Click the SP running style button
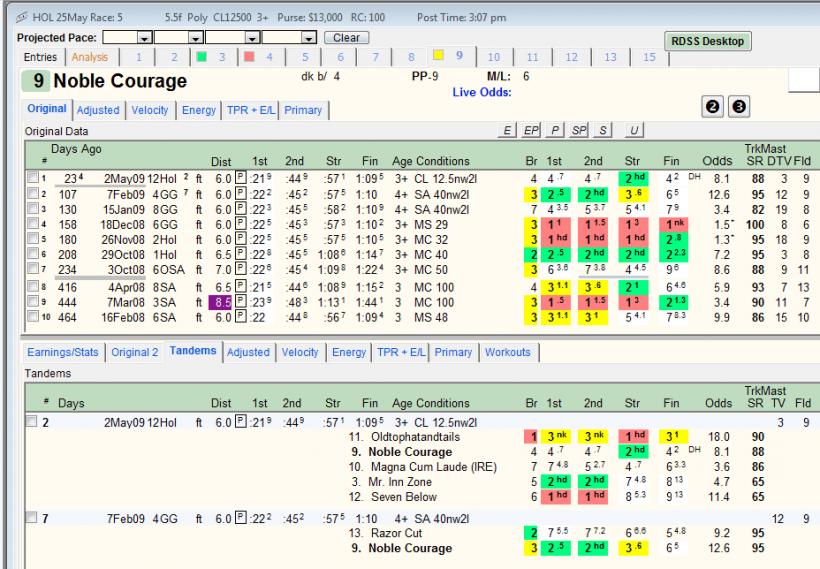The width and height of the screenshot is (820, 569). 579,130
